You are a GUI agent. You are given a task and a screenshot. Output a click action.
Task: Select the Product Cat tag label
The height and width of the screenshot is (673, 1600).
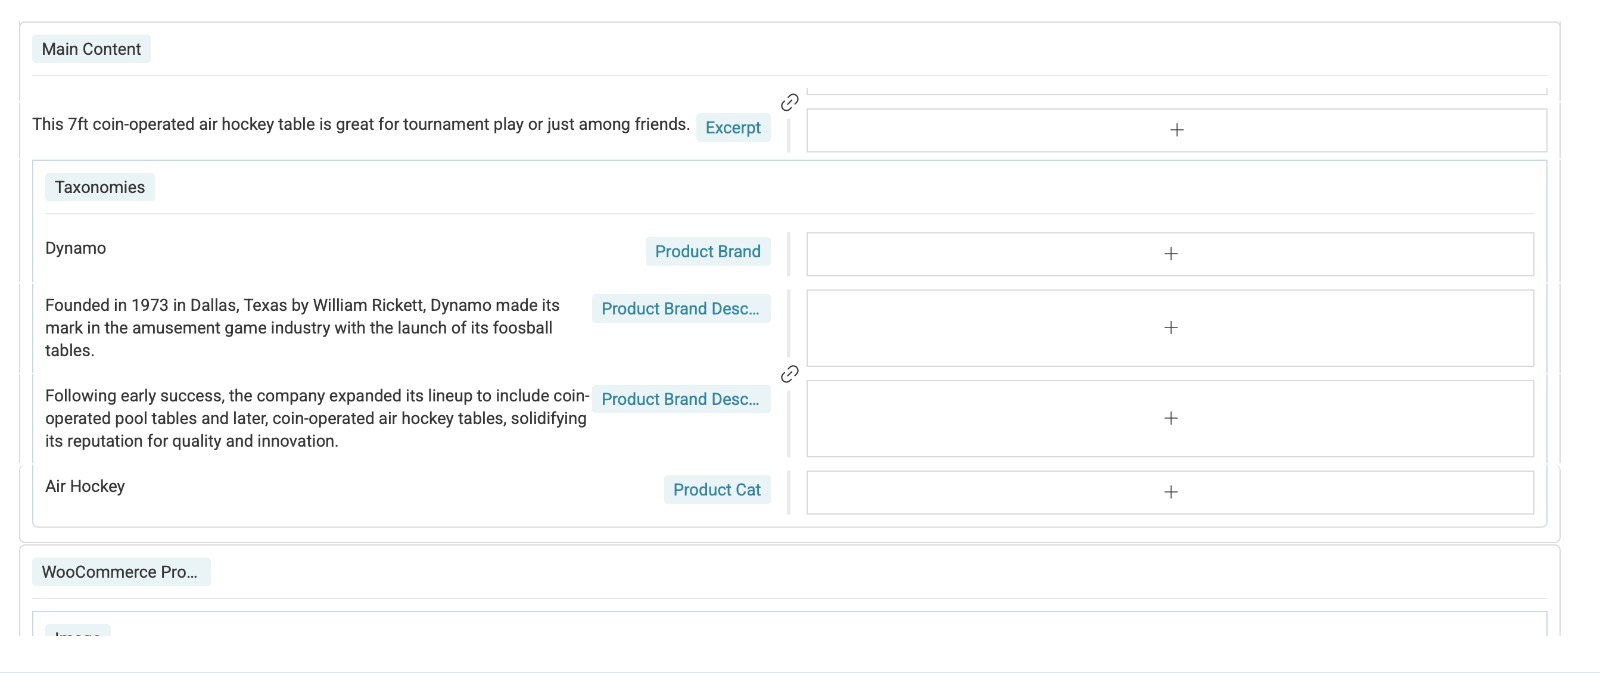[x=717, y=490]
